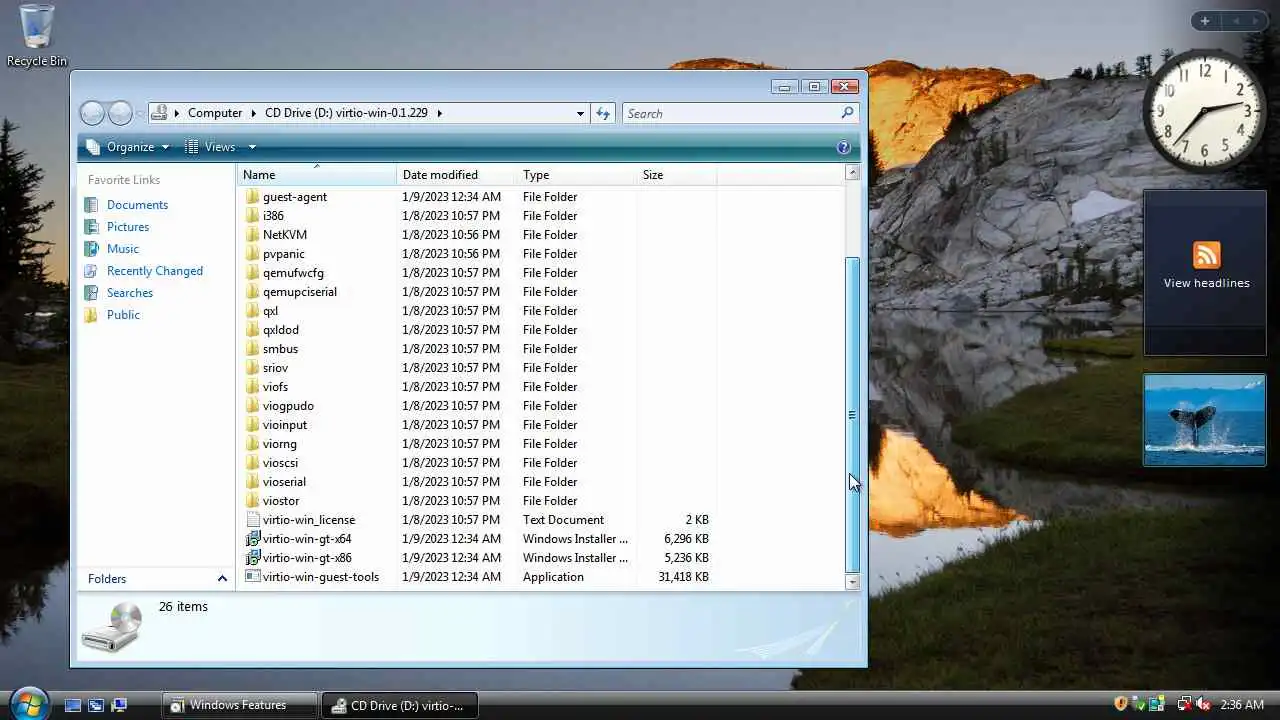Click the Back navigation arrow
Screen dimensions: 1280x720
[x=92, y=113]
